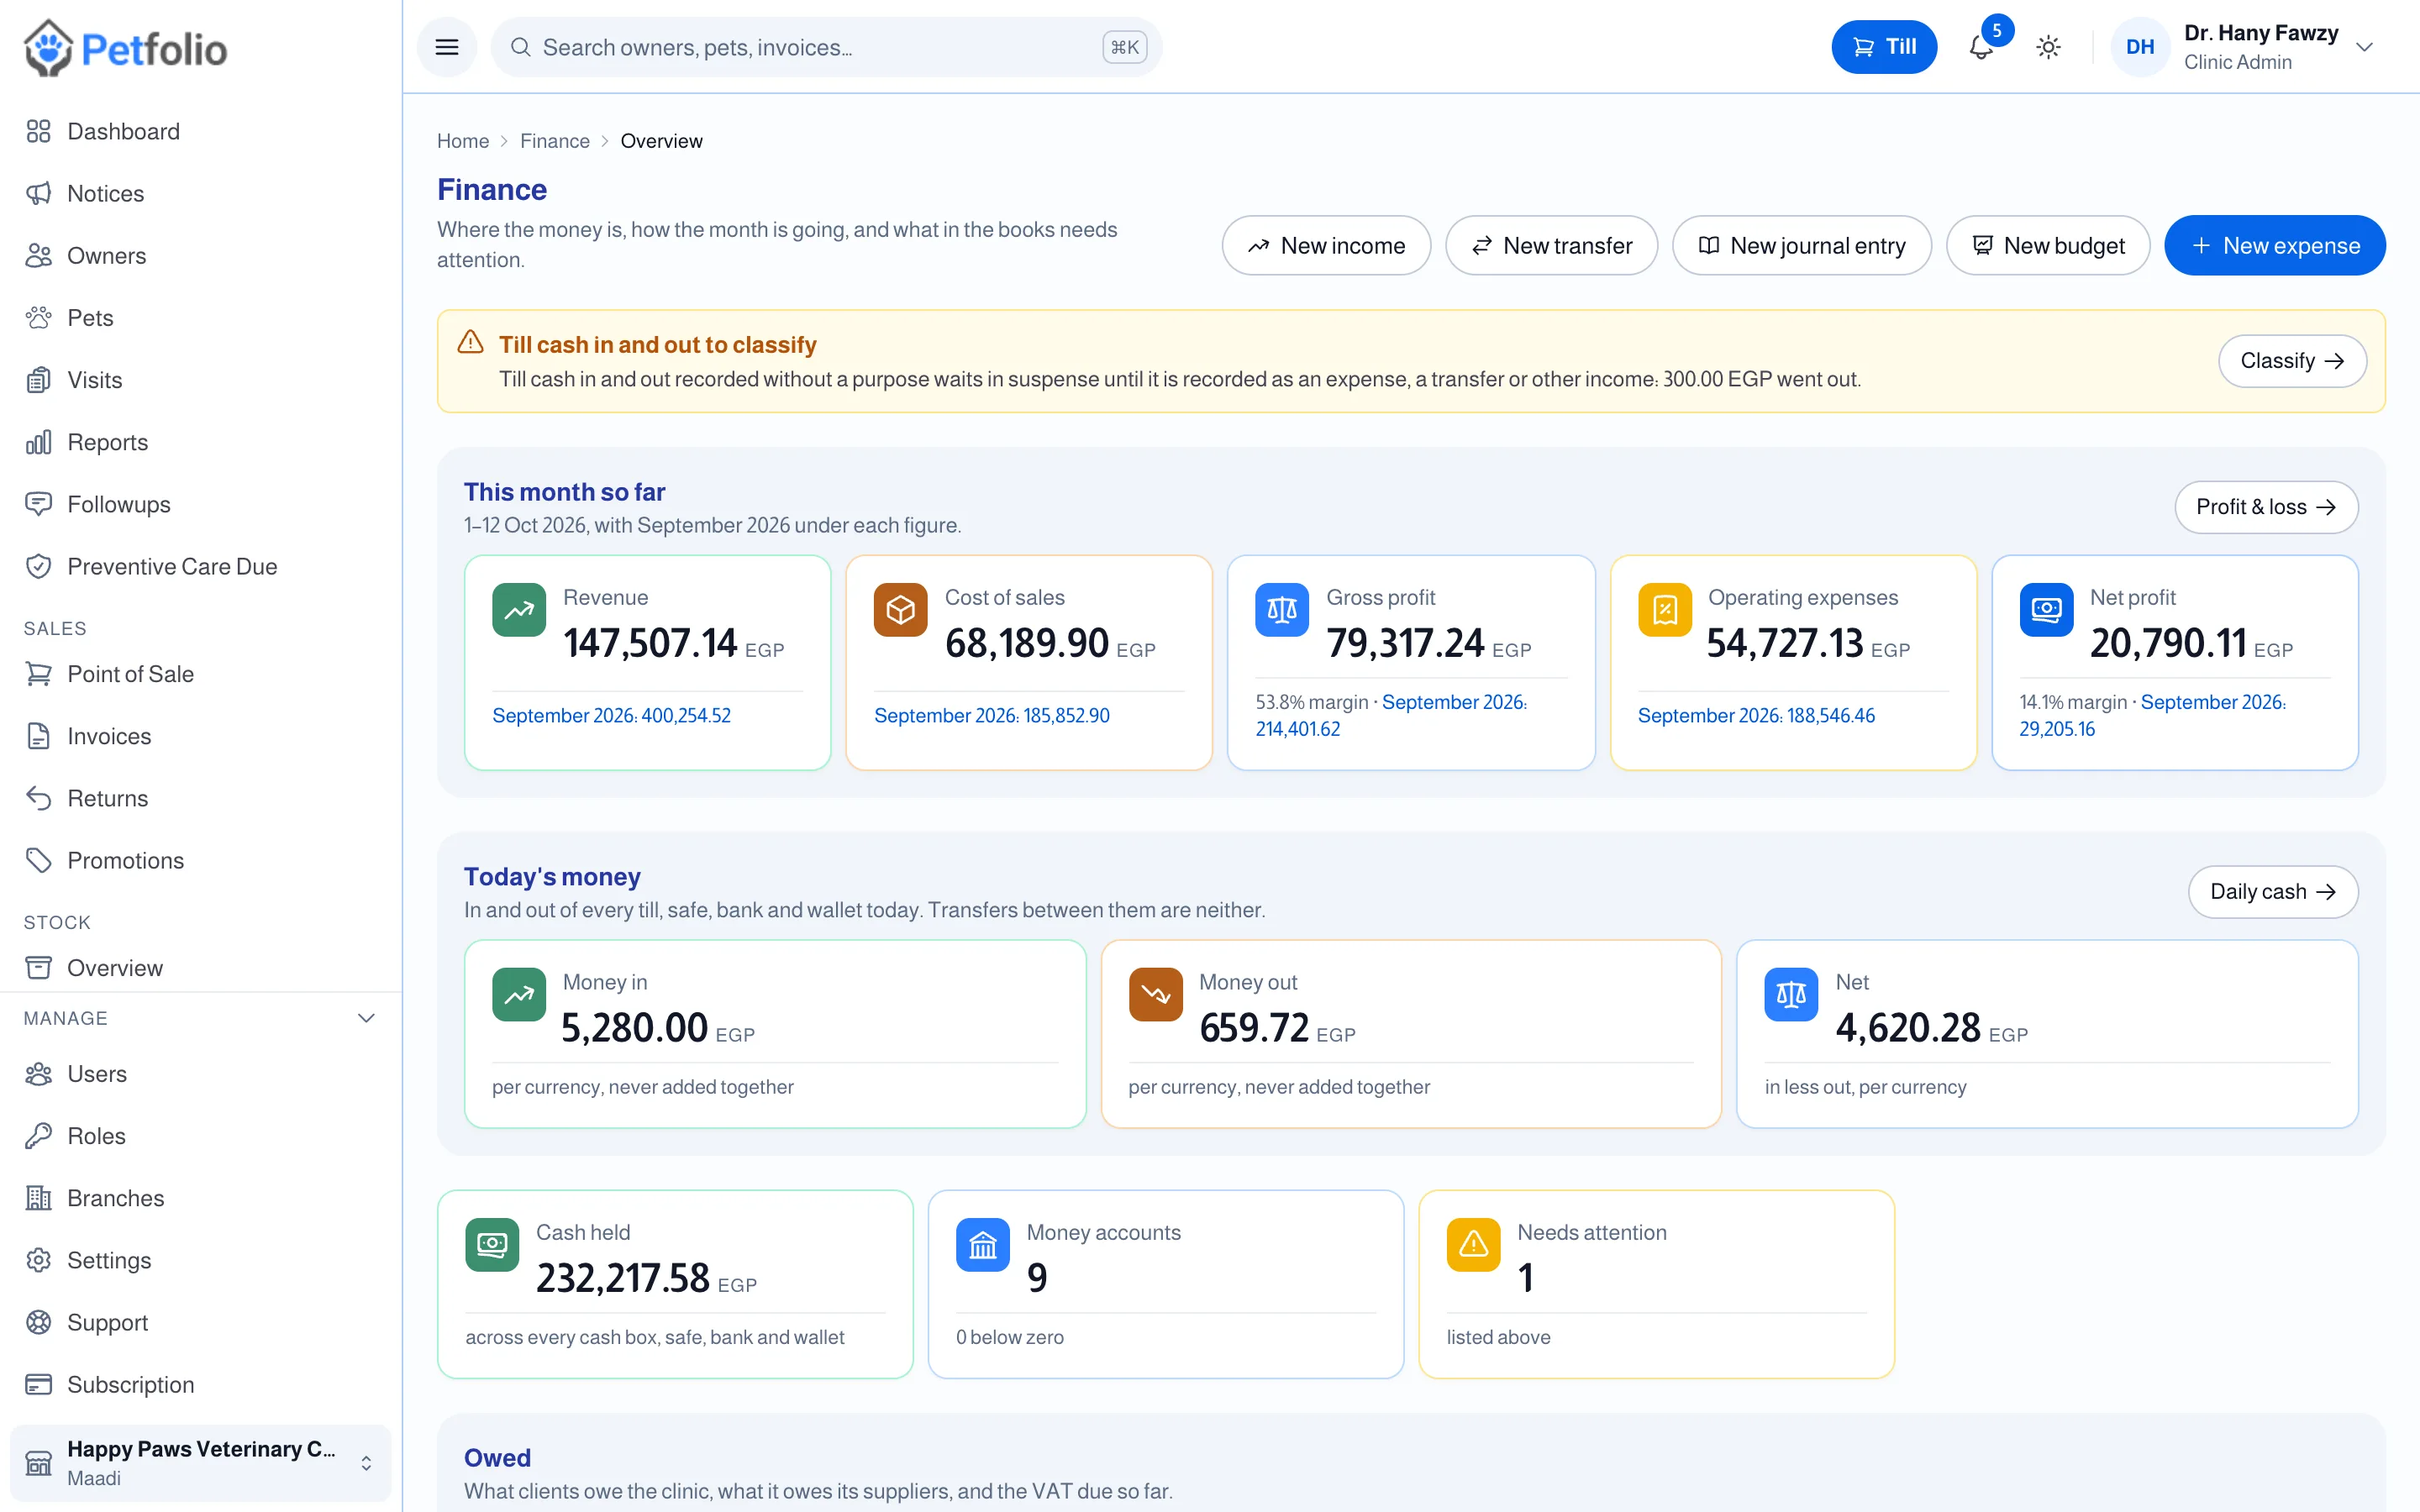Click the New transfer button
This screenshot has height=1512, width=2420.
point(1551,245)
